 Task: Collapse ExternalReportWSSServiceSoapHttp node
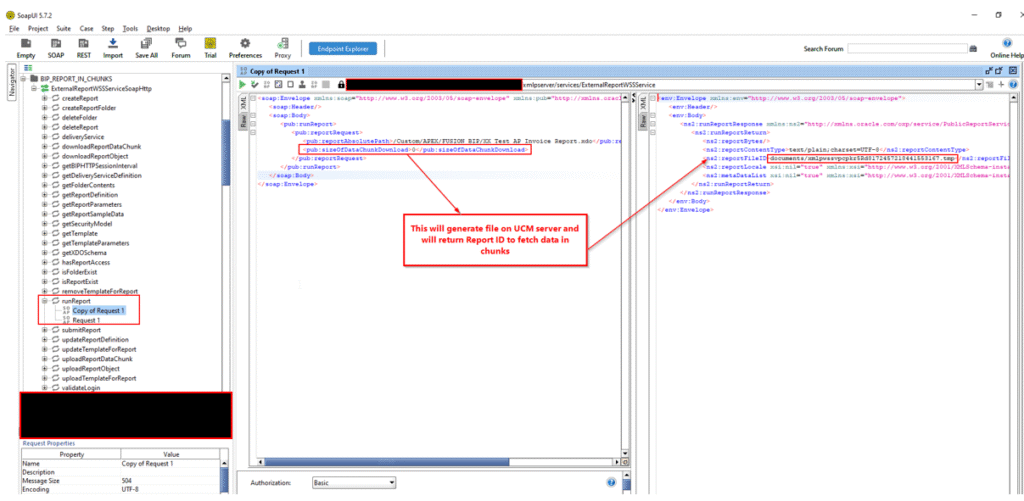click(33, 88)
